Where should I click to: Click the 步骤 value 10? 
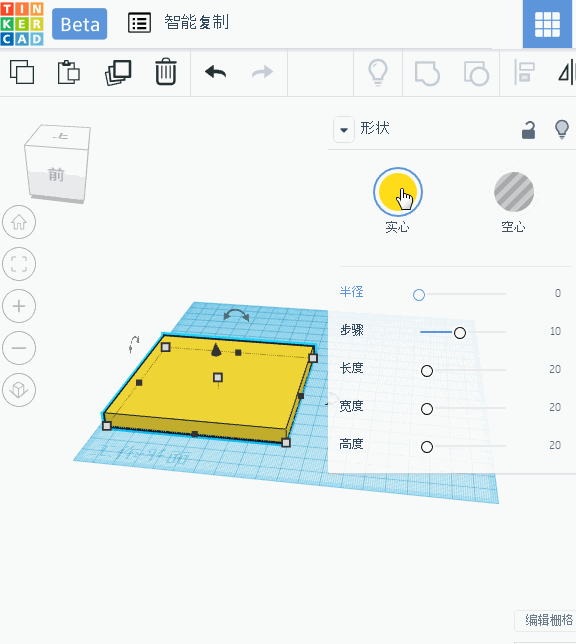(x=555, y=331)
